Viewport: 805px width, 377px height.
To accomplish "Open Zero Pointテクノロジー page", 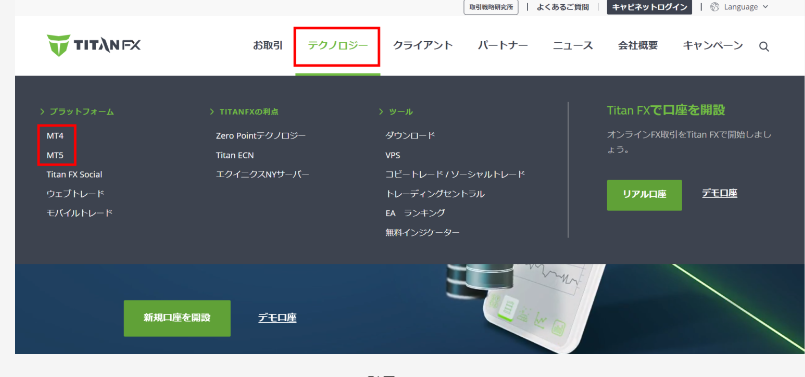I will 261,136.
